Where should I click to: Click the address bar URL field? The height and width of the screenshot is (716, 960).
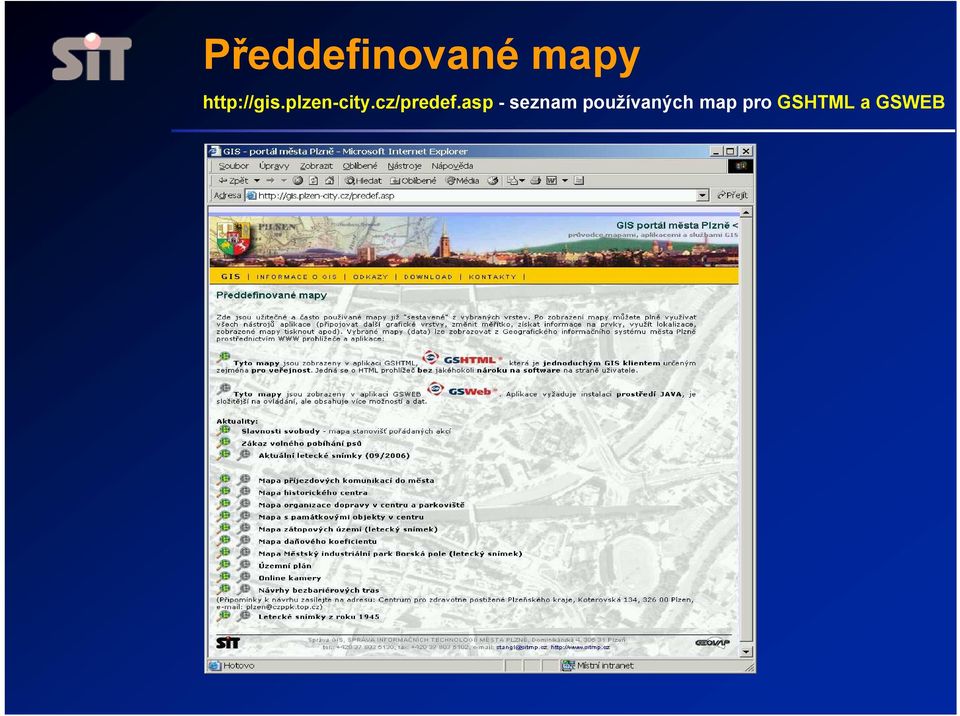pos(471,195)
